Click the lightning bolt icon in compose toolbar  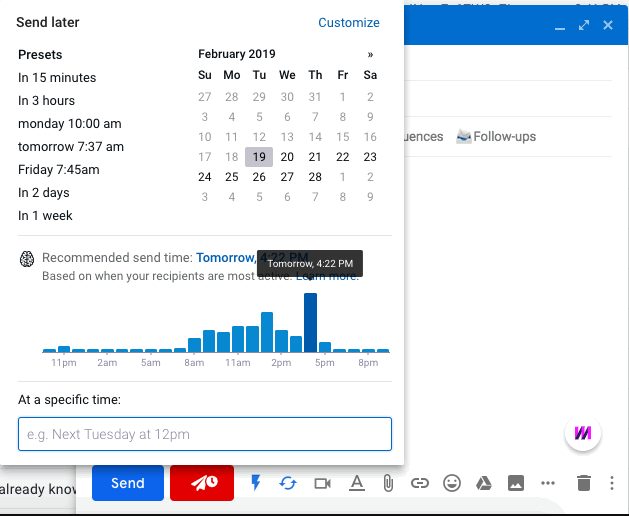tap(255, 483)
